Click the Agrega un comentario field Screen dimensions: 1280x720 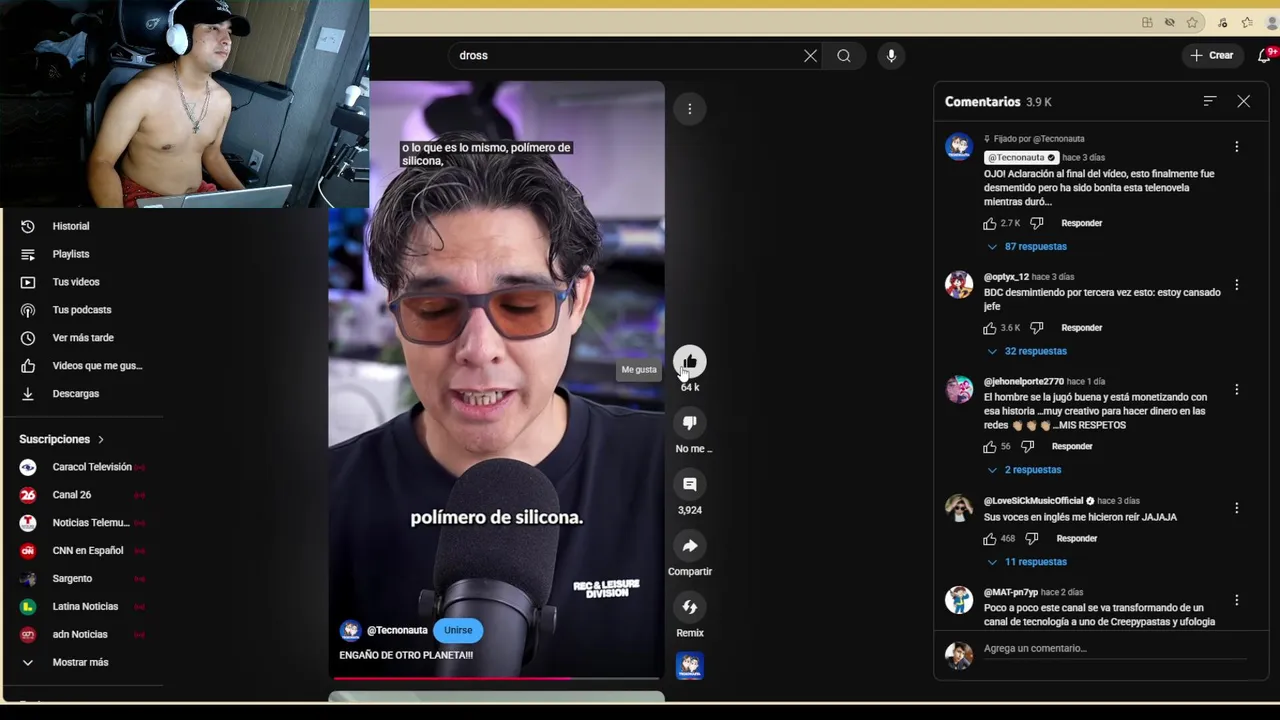coord(1115,649)
